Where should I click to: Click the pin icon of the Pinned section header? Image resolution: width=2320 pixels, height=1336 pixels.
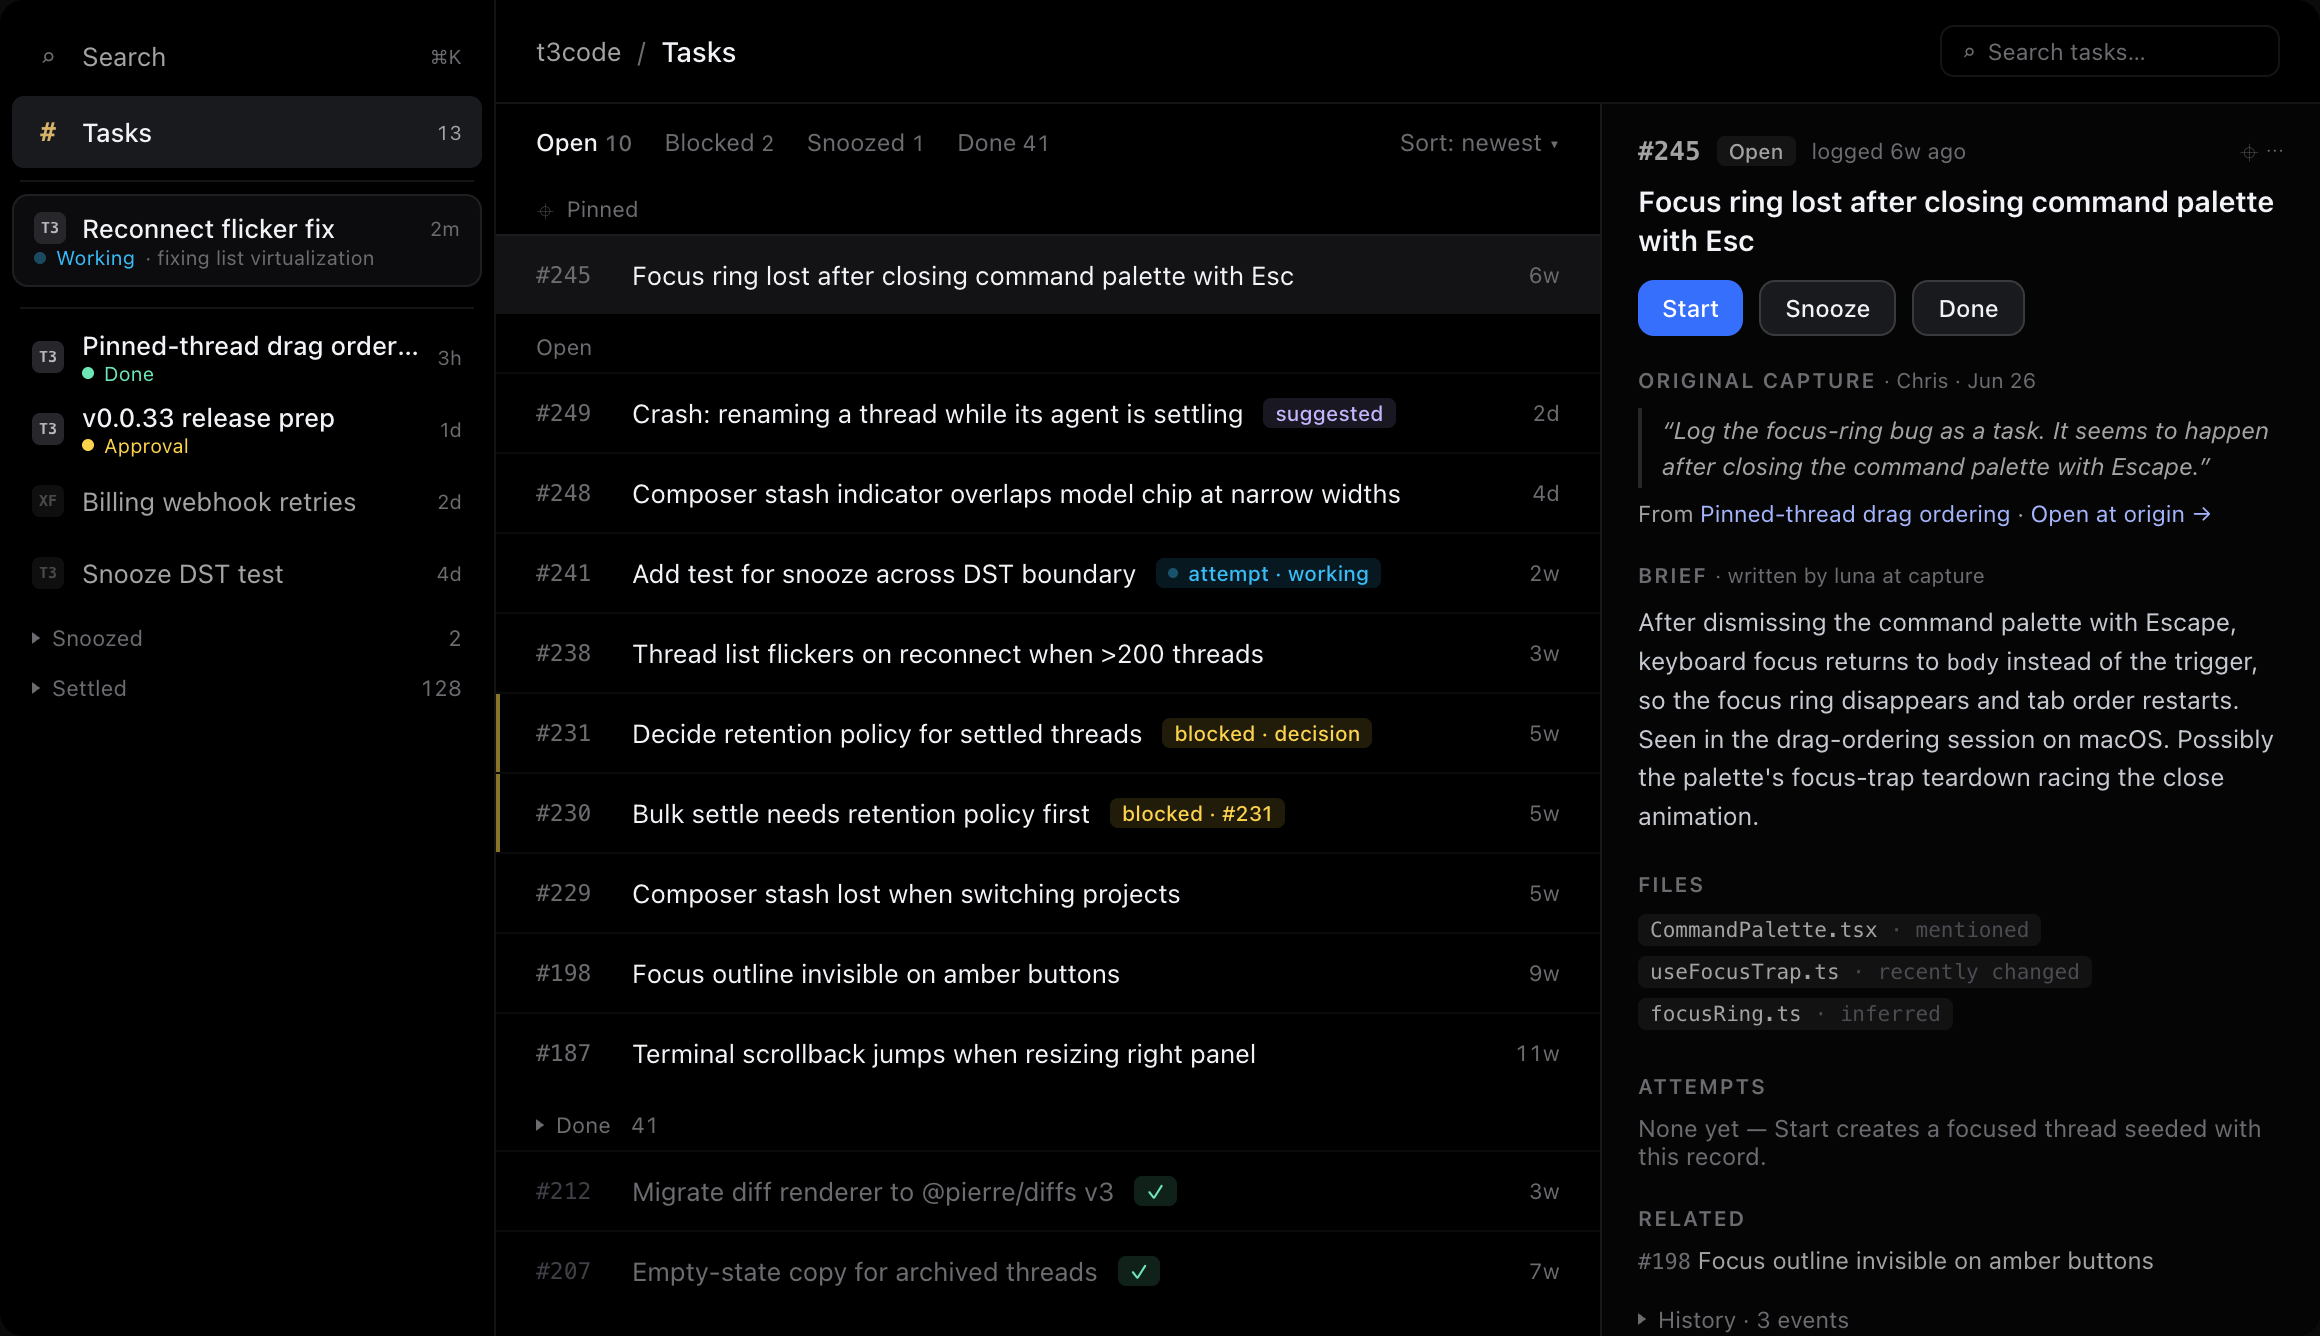545,210
